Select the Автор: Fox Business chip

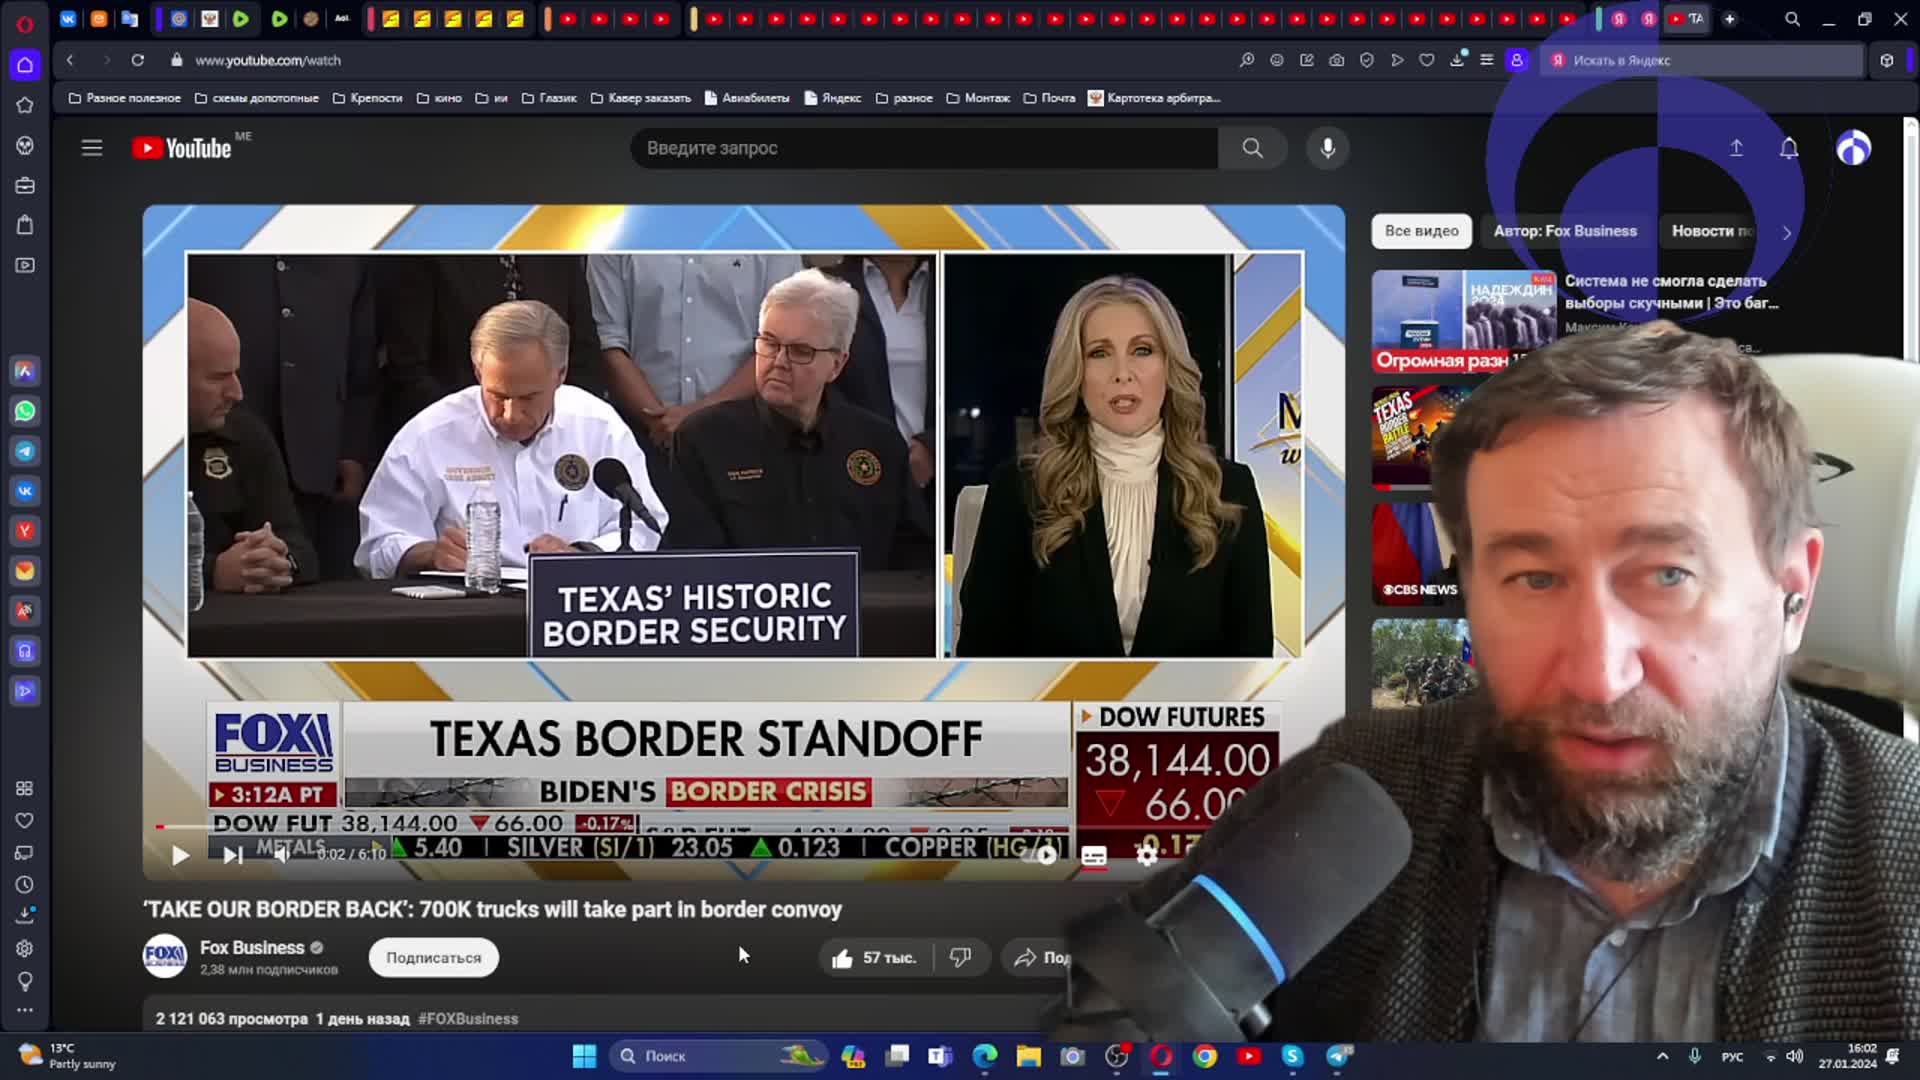(1565, 231)
